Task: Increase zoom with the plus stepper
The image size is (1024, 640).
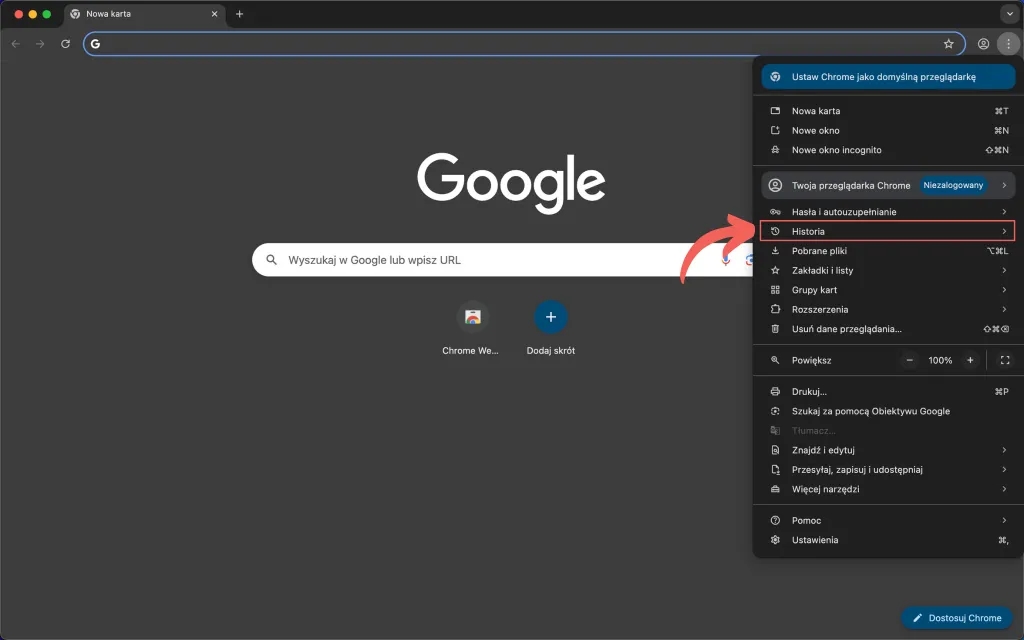Action: (969, 360)
